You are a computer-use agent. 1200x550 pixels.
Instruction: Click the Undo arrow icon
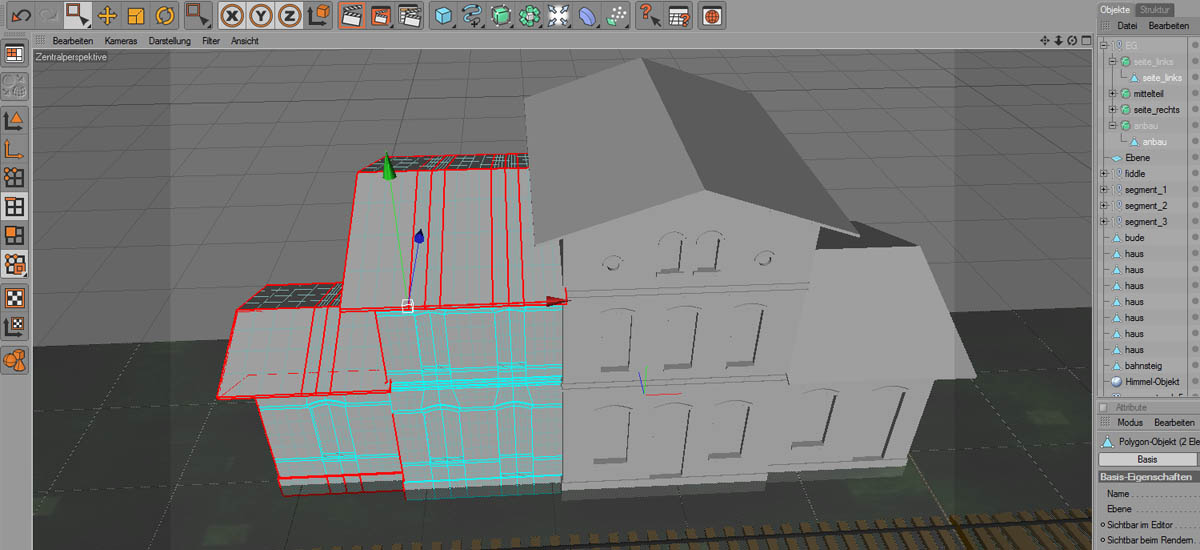[19, 15]
